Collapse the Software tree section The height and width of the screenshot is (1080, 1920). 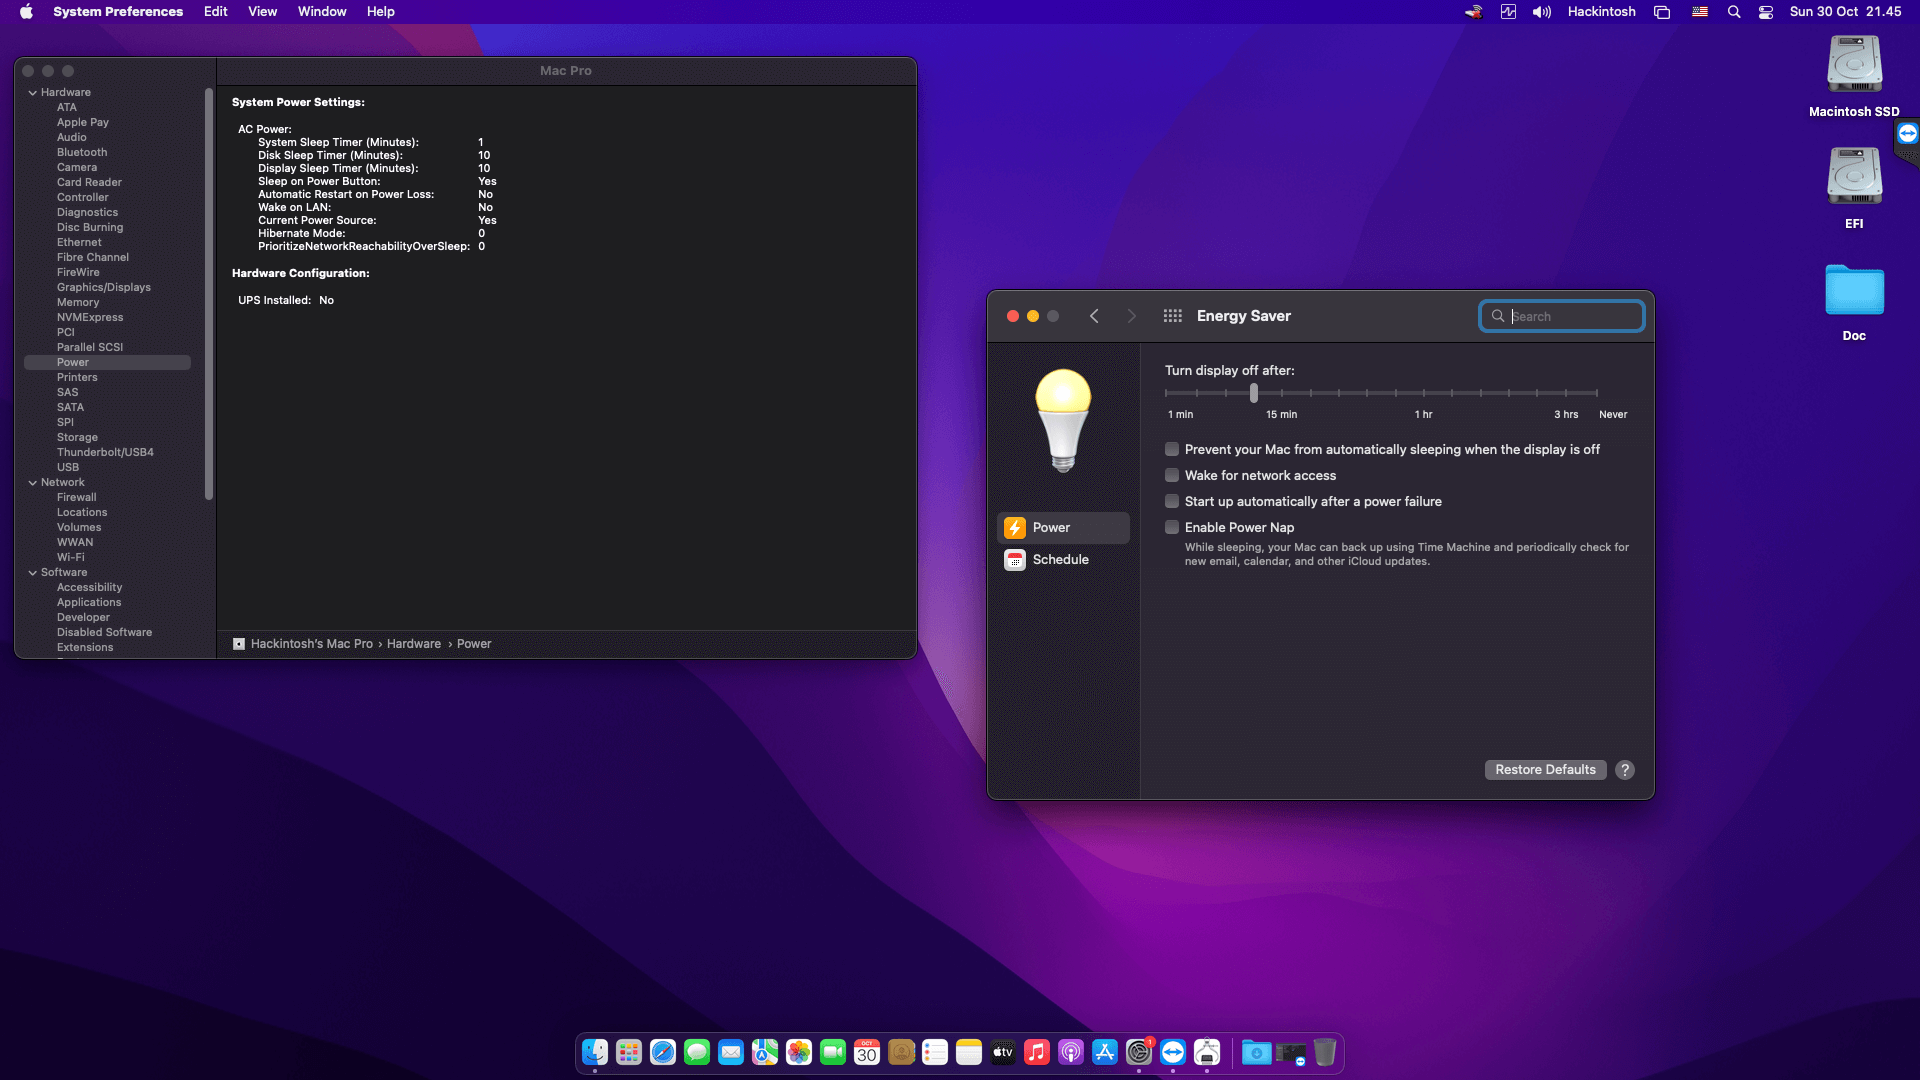(33, 573)
